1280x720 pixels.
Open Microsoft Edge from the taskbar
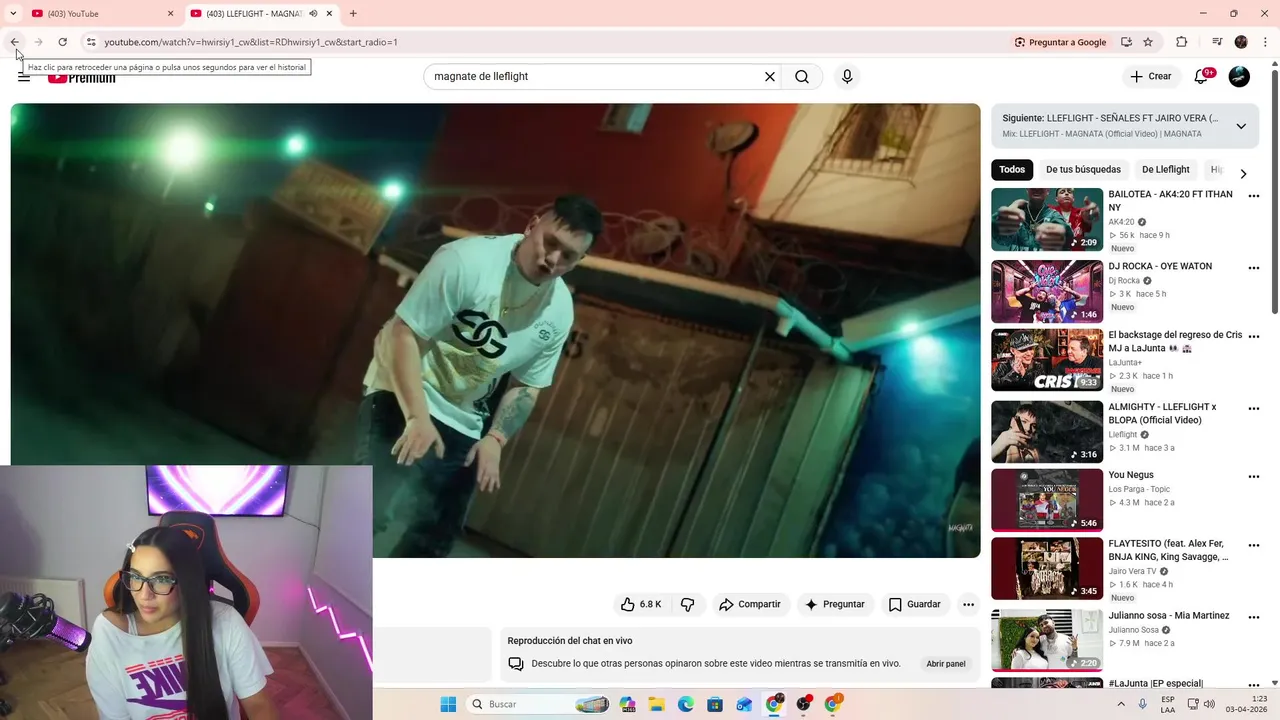pyautogui.click(x=686, y=704)
